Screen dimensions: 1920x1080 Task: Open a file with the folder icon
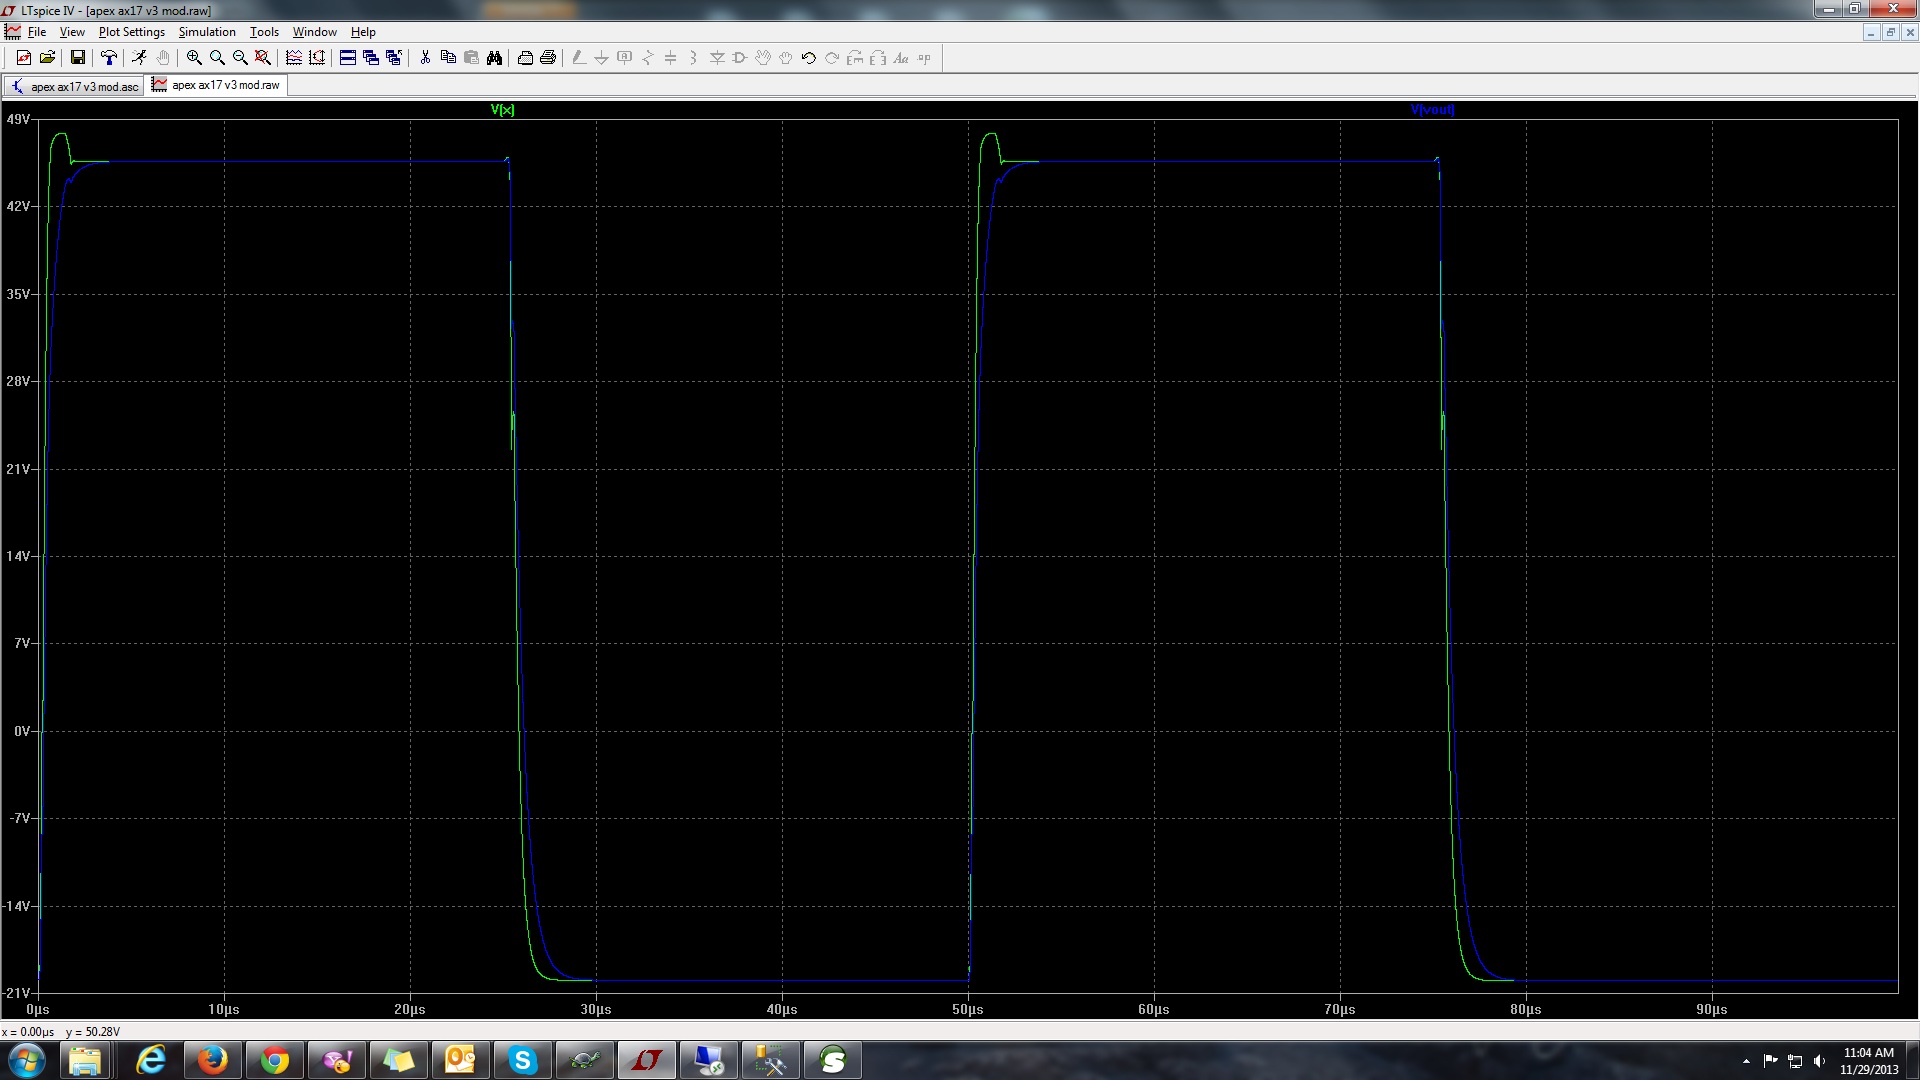tap(47, 58)
